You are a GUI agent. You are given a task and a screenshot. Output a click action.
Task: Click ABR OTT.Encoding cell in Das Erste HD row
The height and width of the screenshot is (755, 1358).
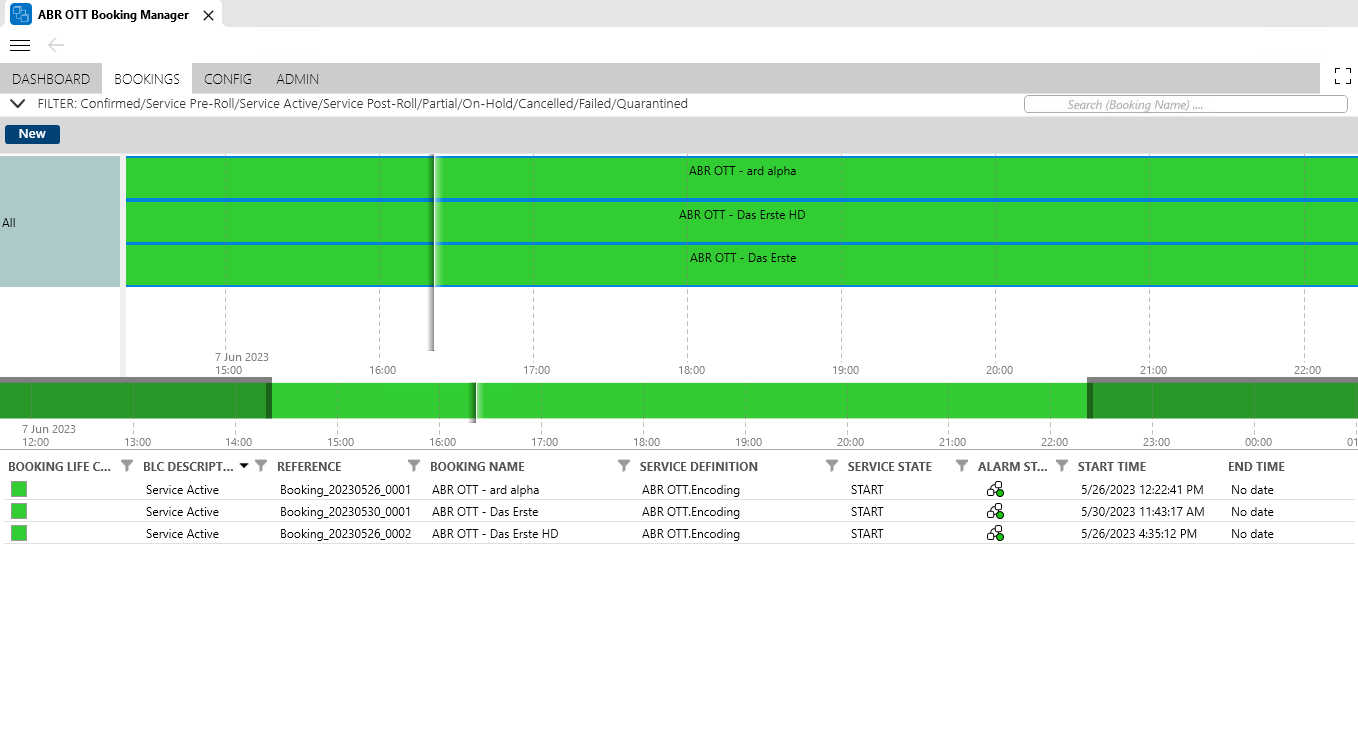coord(691,534)
